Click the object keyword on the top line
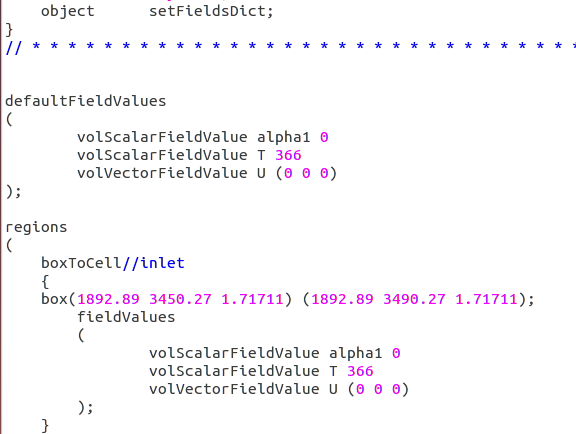This screenshot has height=434, width=576. tap(68, 11)
